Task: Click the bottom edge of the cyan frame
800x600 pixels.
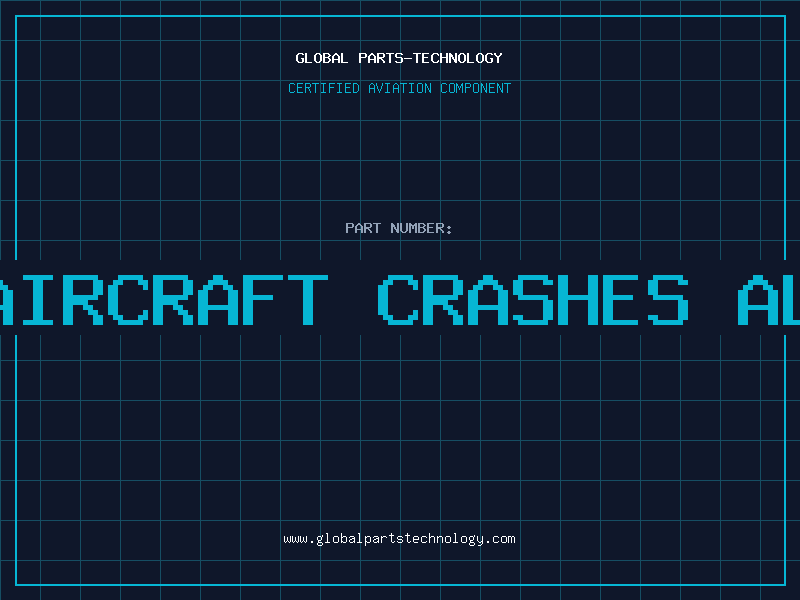Action: click(401, 585)
